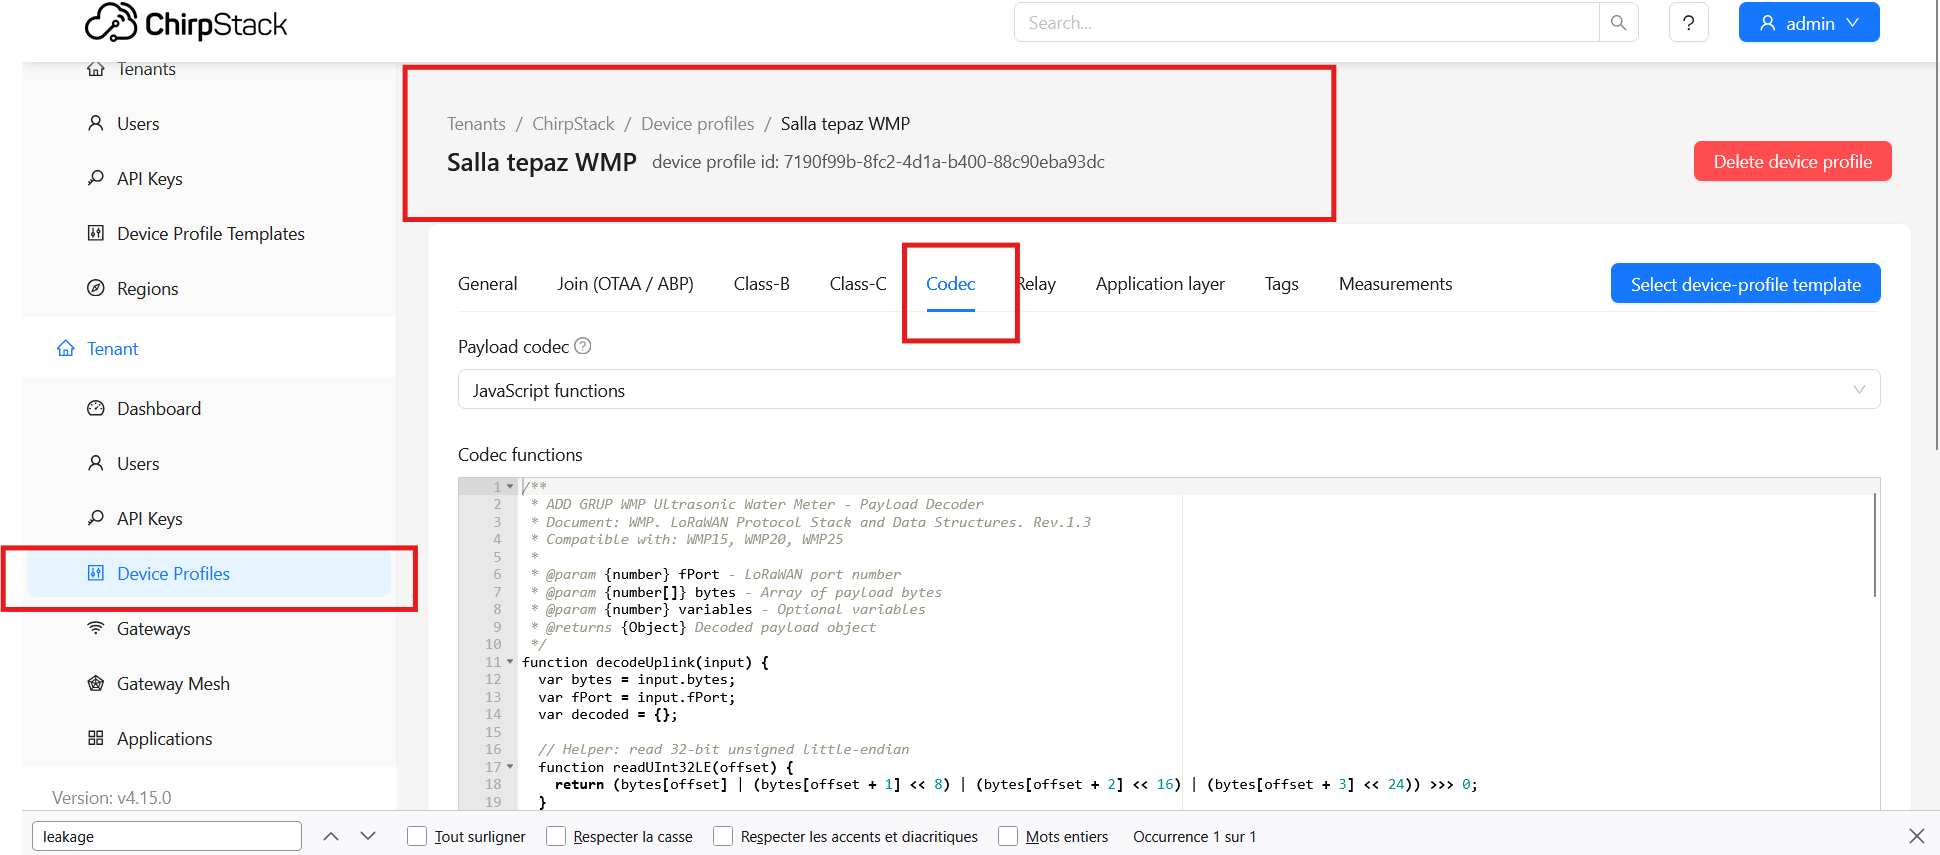Viewport: 1940px width, 855px height.
Task: Click the Version v4.15.0 text
Action: [112, 798]
